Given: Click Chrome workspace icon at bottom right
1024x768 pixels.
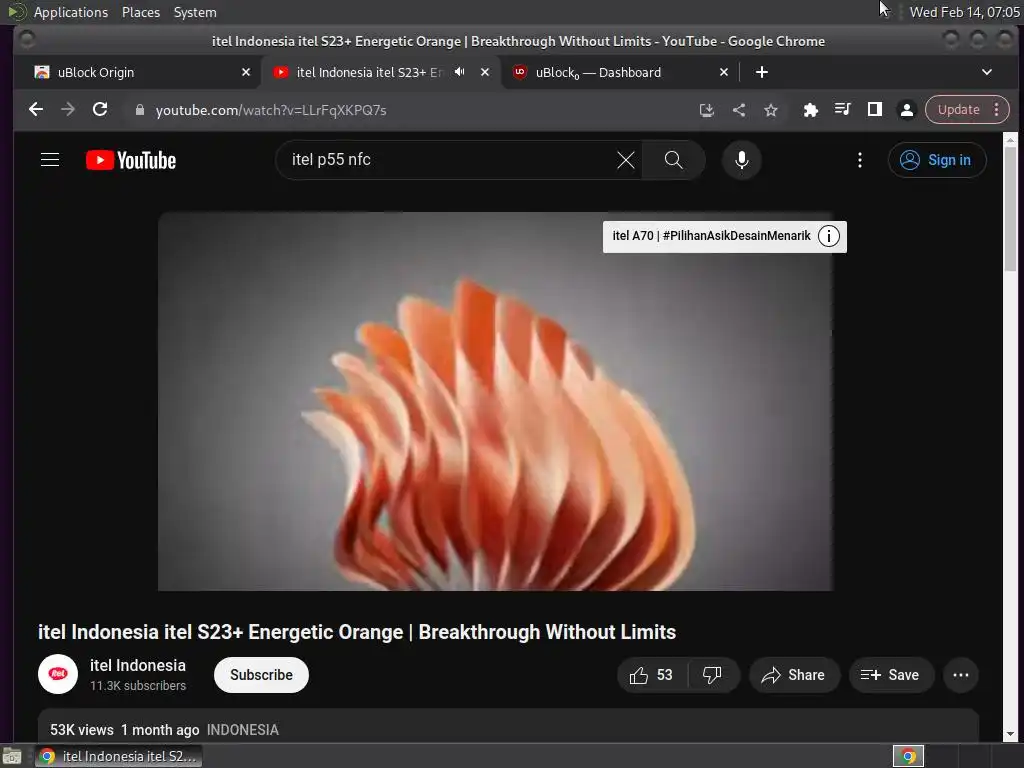Looking at the screenshot, I should [x=908, y=756].
